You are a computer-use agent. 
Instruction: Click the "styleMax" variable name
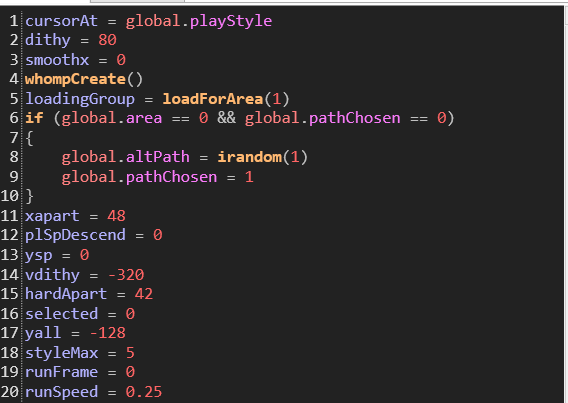point(62,353)
